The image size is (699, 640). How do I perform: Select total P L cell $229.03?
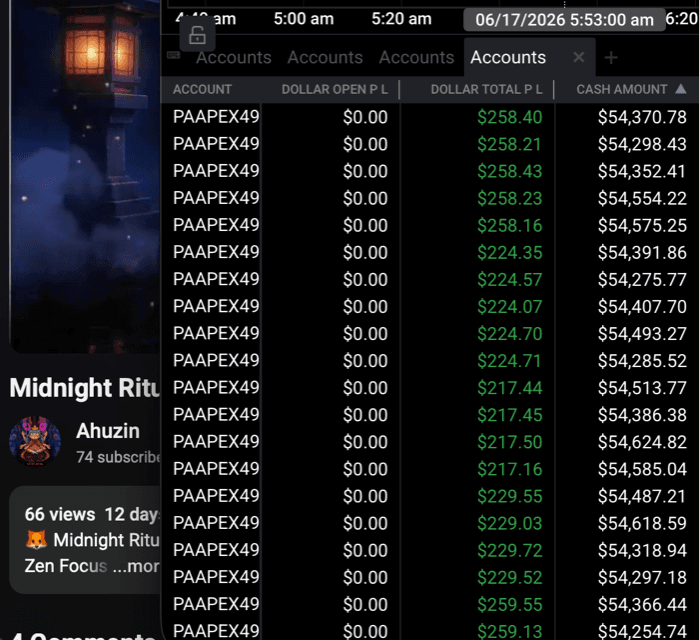point(510,523)
